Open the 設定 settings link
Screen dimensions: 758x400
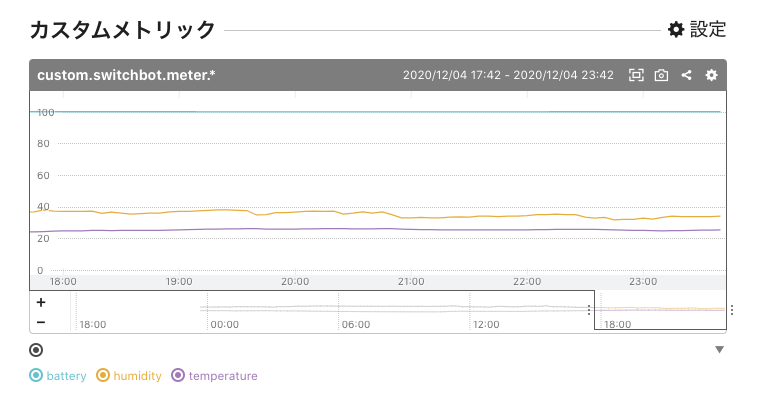[697, 30]
